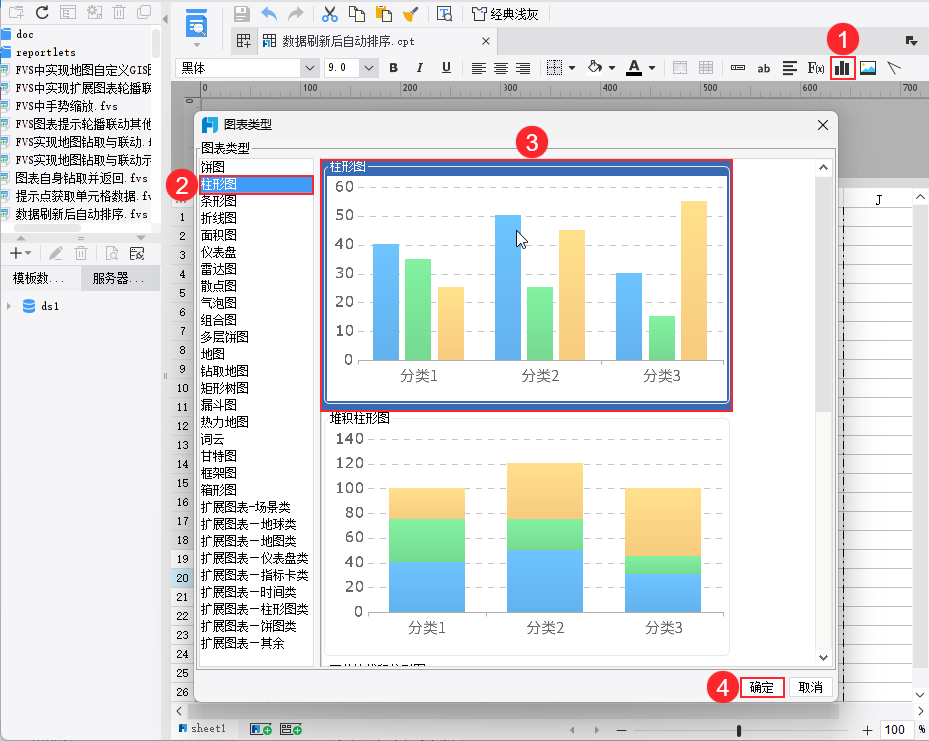Click the redo arrow
The height and width of the screenshot is (741, 929).
[295, 14]
